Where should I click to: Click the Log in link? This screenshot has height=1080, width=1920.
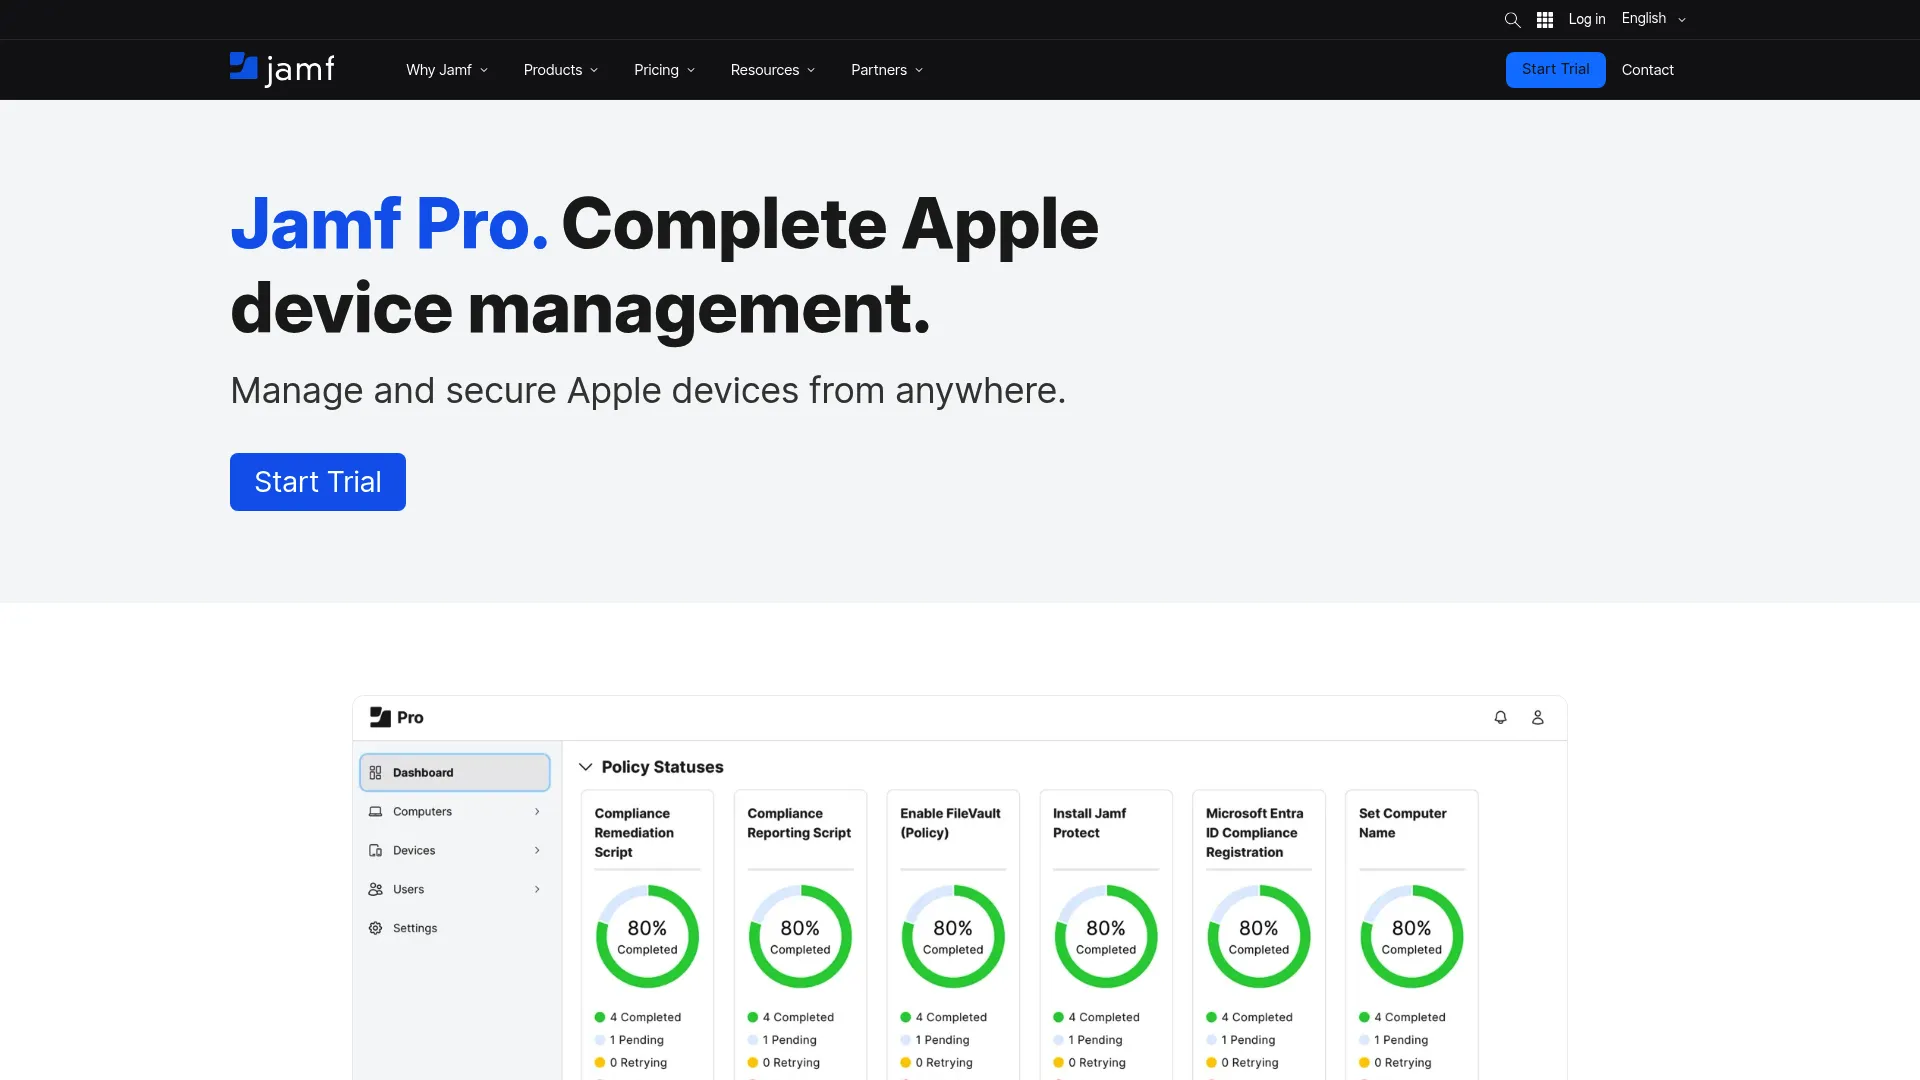[x=1587, y=19]
